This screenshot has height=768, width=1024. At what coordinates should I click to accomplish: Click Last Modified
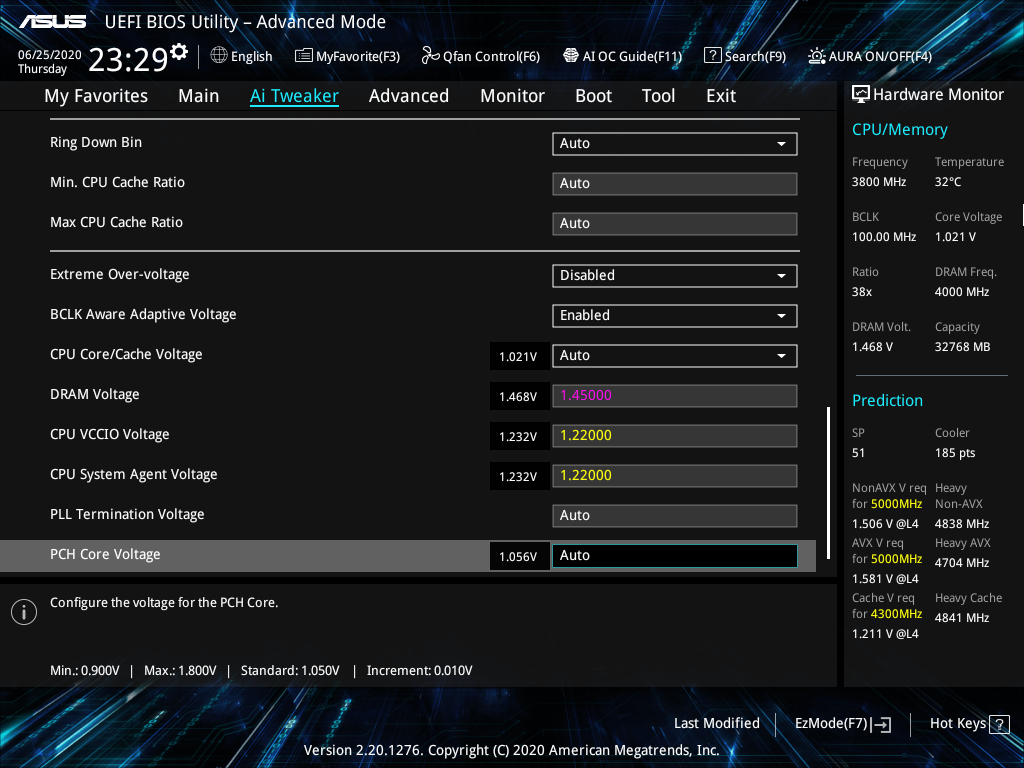click(x=716, y=724)
